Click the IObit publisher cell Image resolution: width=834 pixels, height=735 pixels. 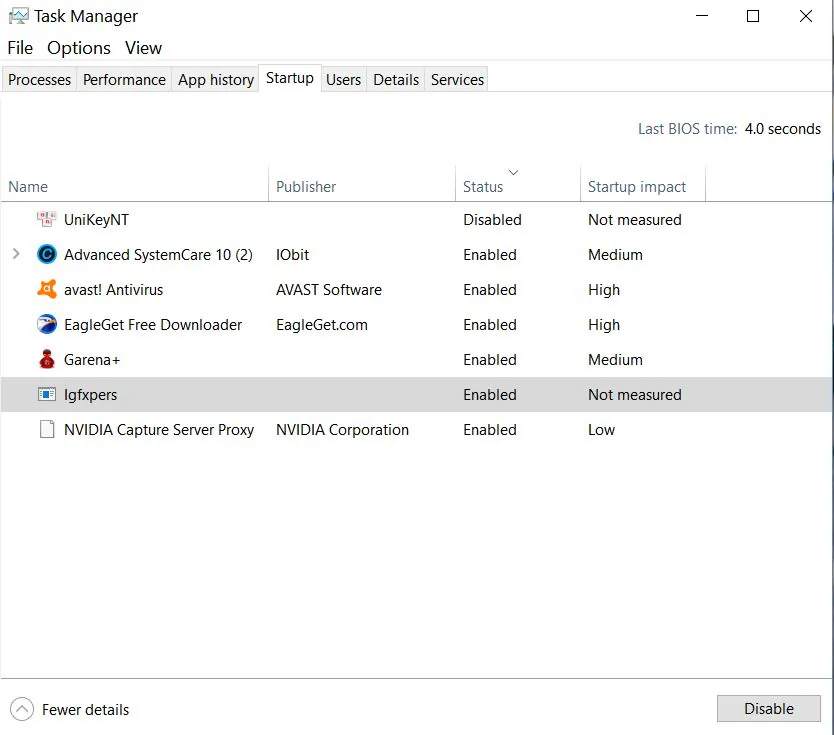[x=293, y=255]
